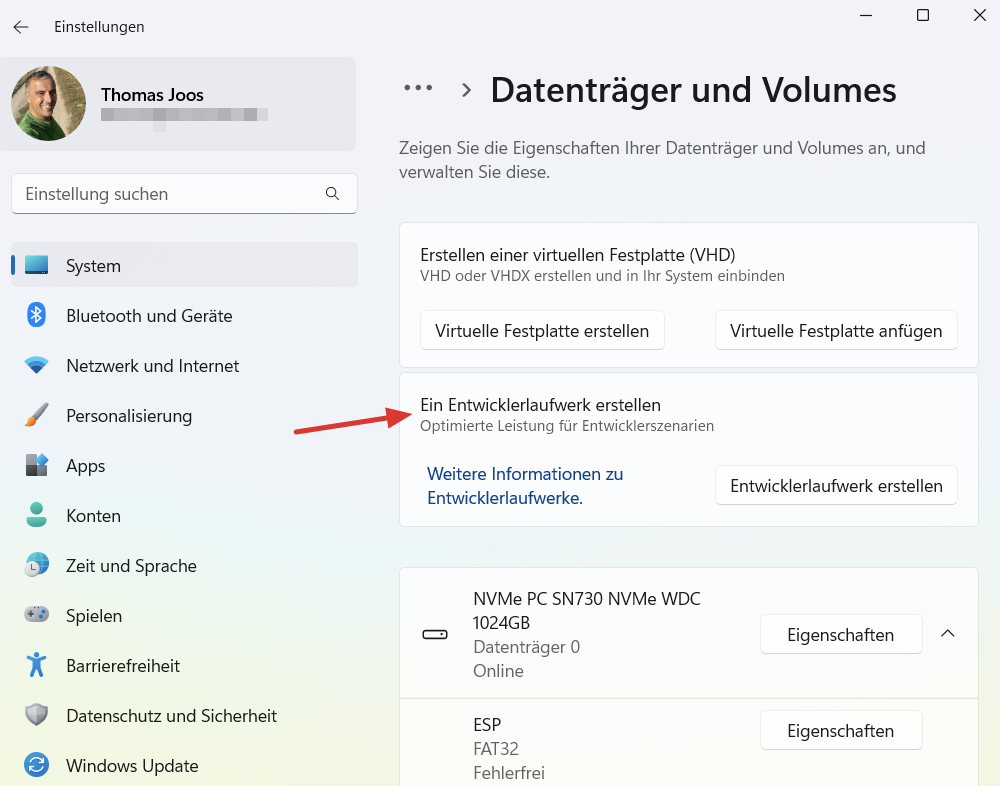1000x786 pixels.
Task: Focus the Einstellung suchen search field
Action: click(170, 194)
